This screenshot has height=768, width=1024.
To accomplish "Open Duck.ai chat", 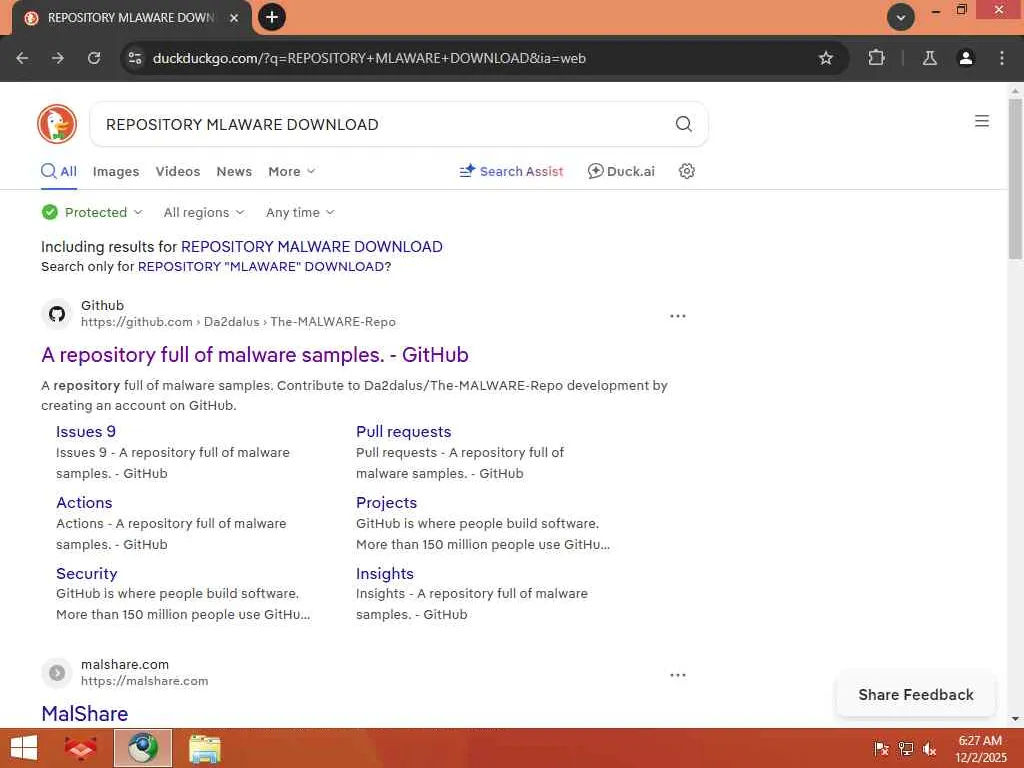I will pyautogui.click(x=621, y=171).
